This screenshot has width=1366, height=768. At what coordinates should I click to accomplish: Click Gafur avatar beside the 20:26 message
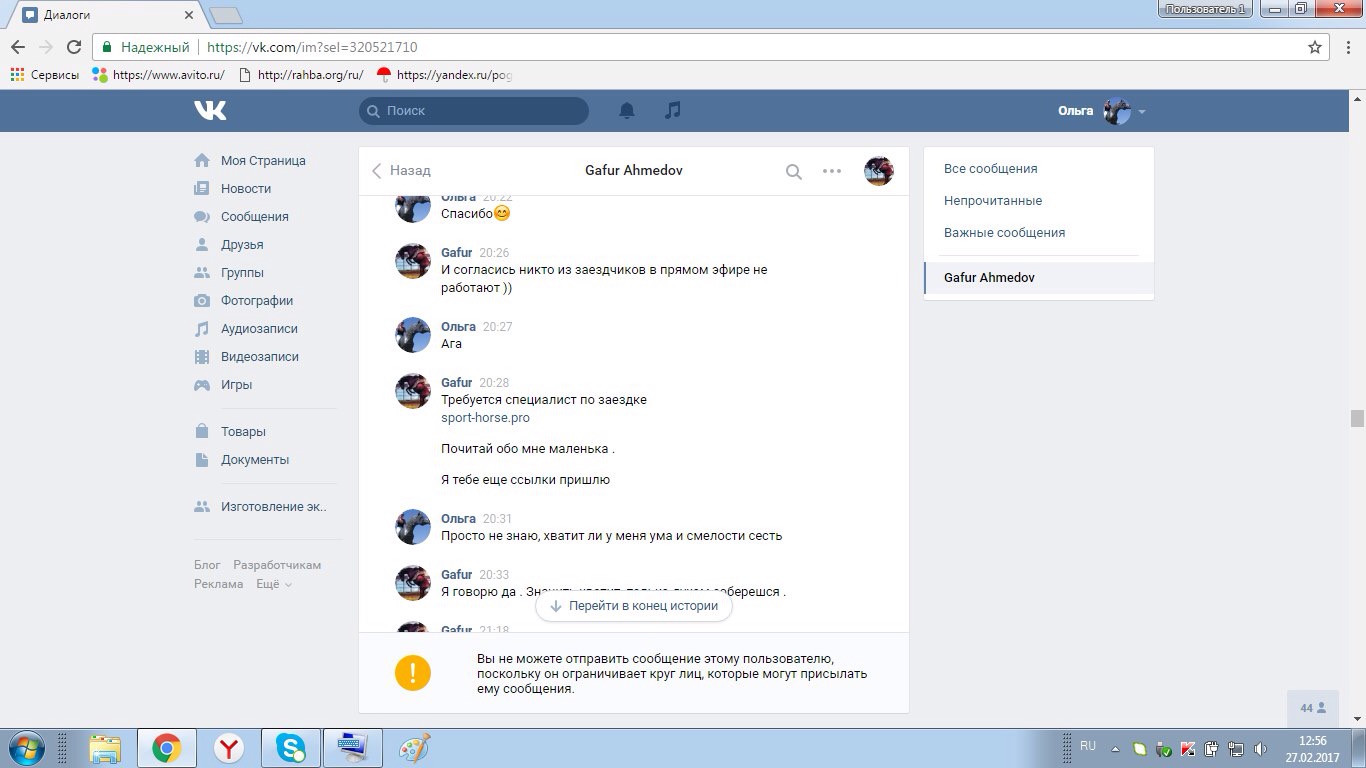click(x=413, y=262)
